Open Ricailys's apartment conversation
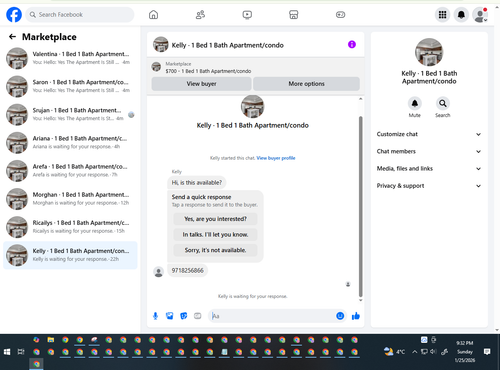 pos(70,227)
